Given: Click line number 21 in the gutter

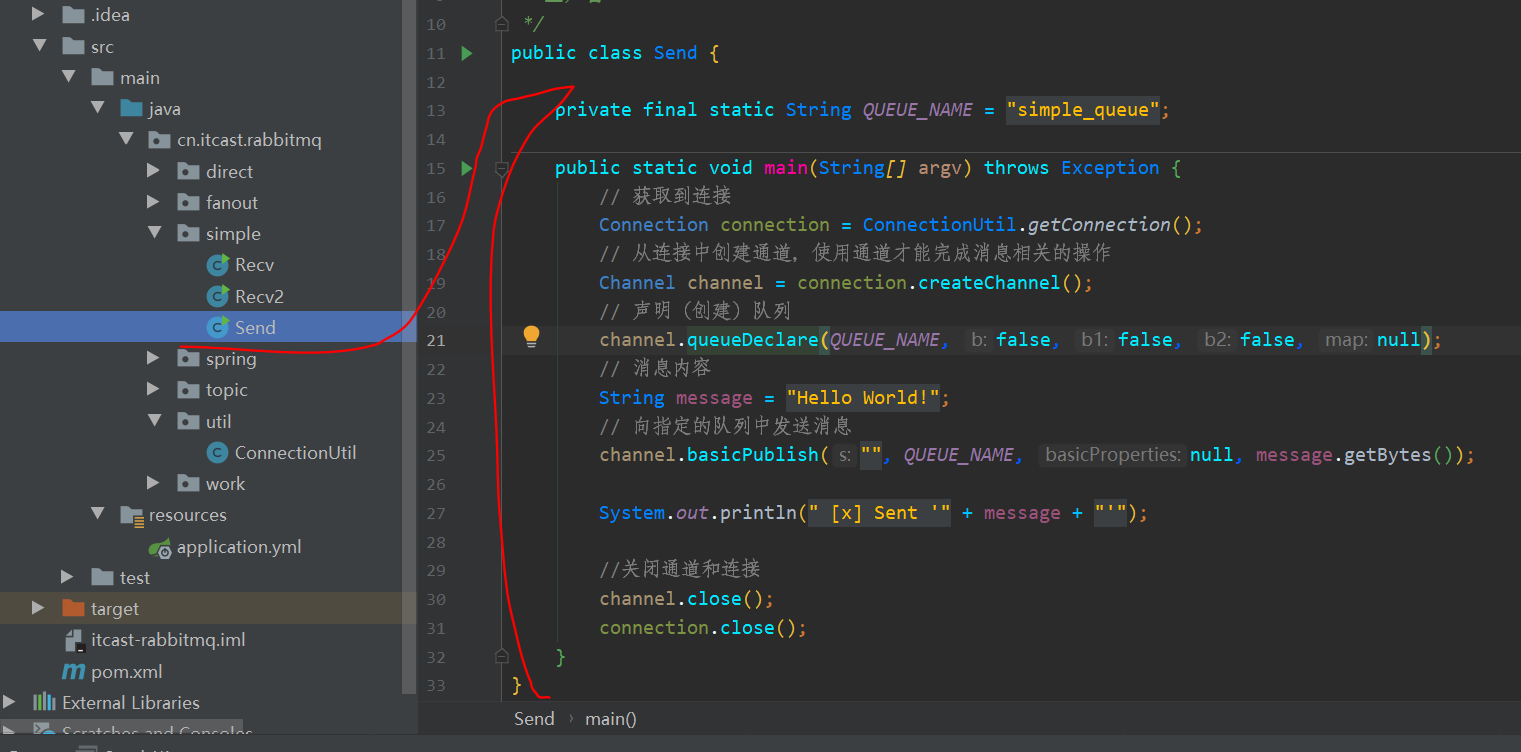Looking at the screenshot, I should point(436,340).
